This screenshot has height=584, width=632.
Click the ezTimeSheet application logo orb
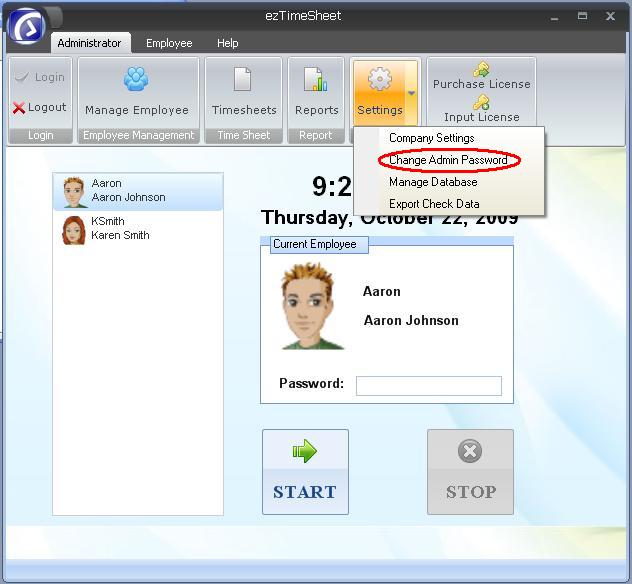pyautogui.click(x=26, y=27)
